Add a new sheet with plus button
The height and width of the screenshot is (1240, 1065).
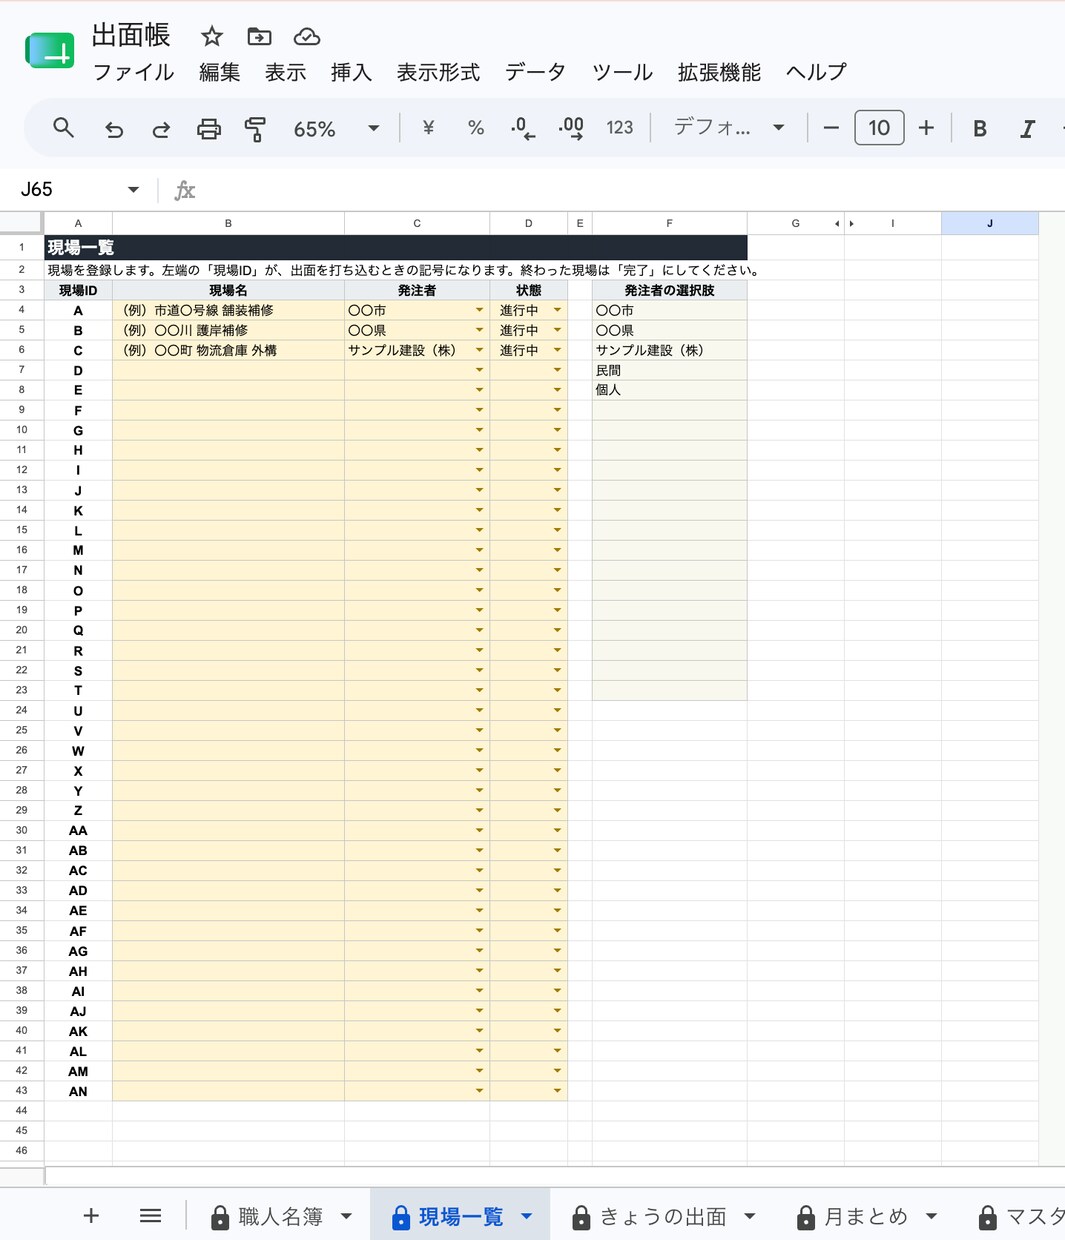click(91, 1216)
